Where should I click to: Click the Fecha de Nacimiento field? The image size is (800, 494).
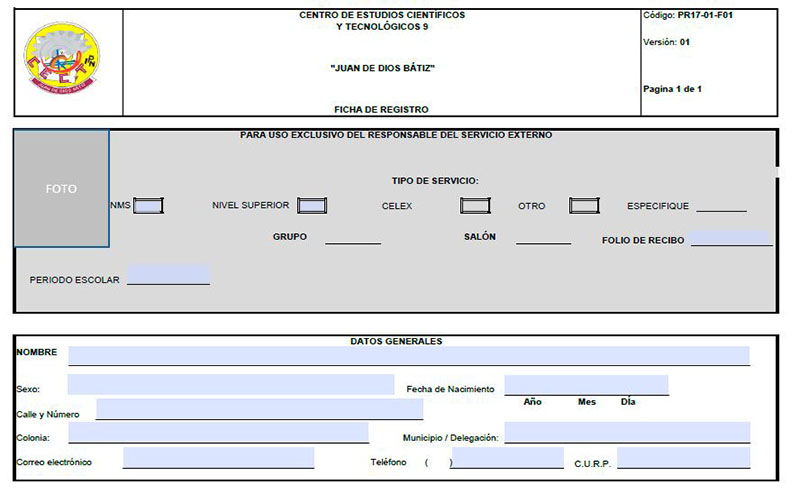(586, 385)
